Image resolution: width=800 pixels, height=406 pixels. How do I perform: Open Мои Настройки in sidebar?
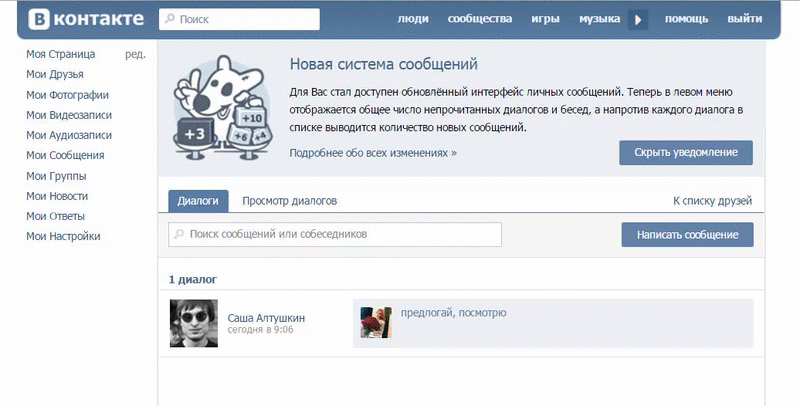point(63,236)
